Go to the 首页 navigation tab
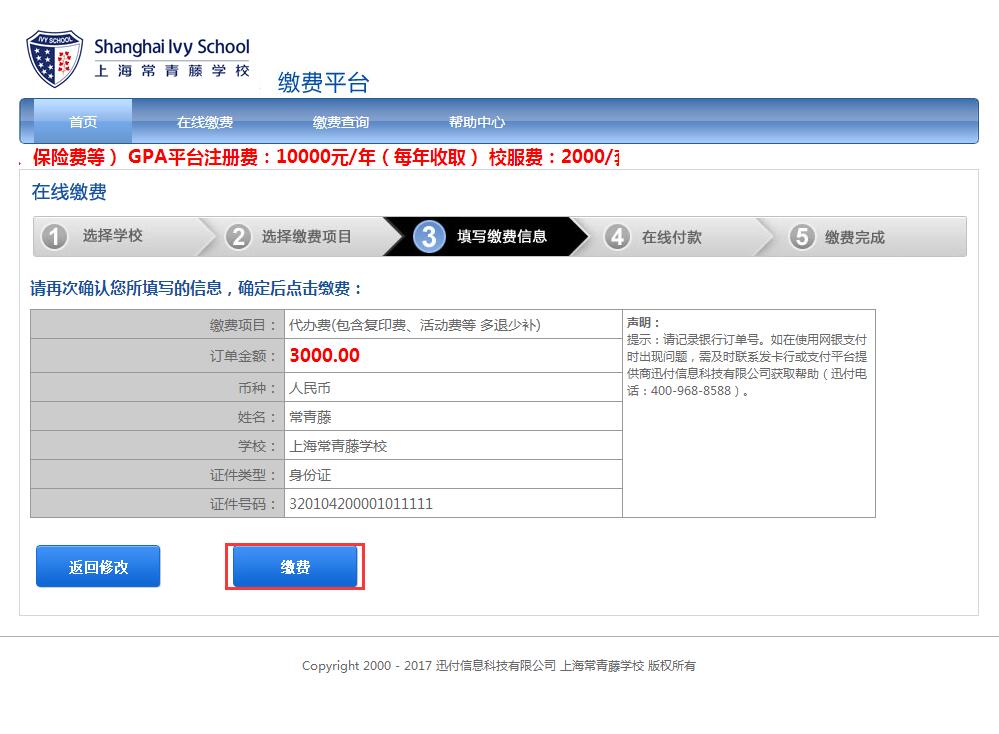The height and width of the screenshot is (734, 999). coord(83,122)
